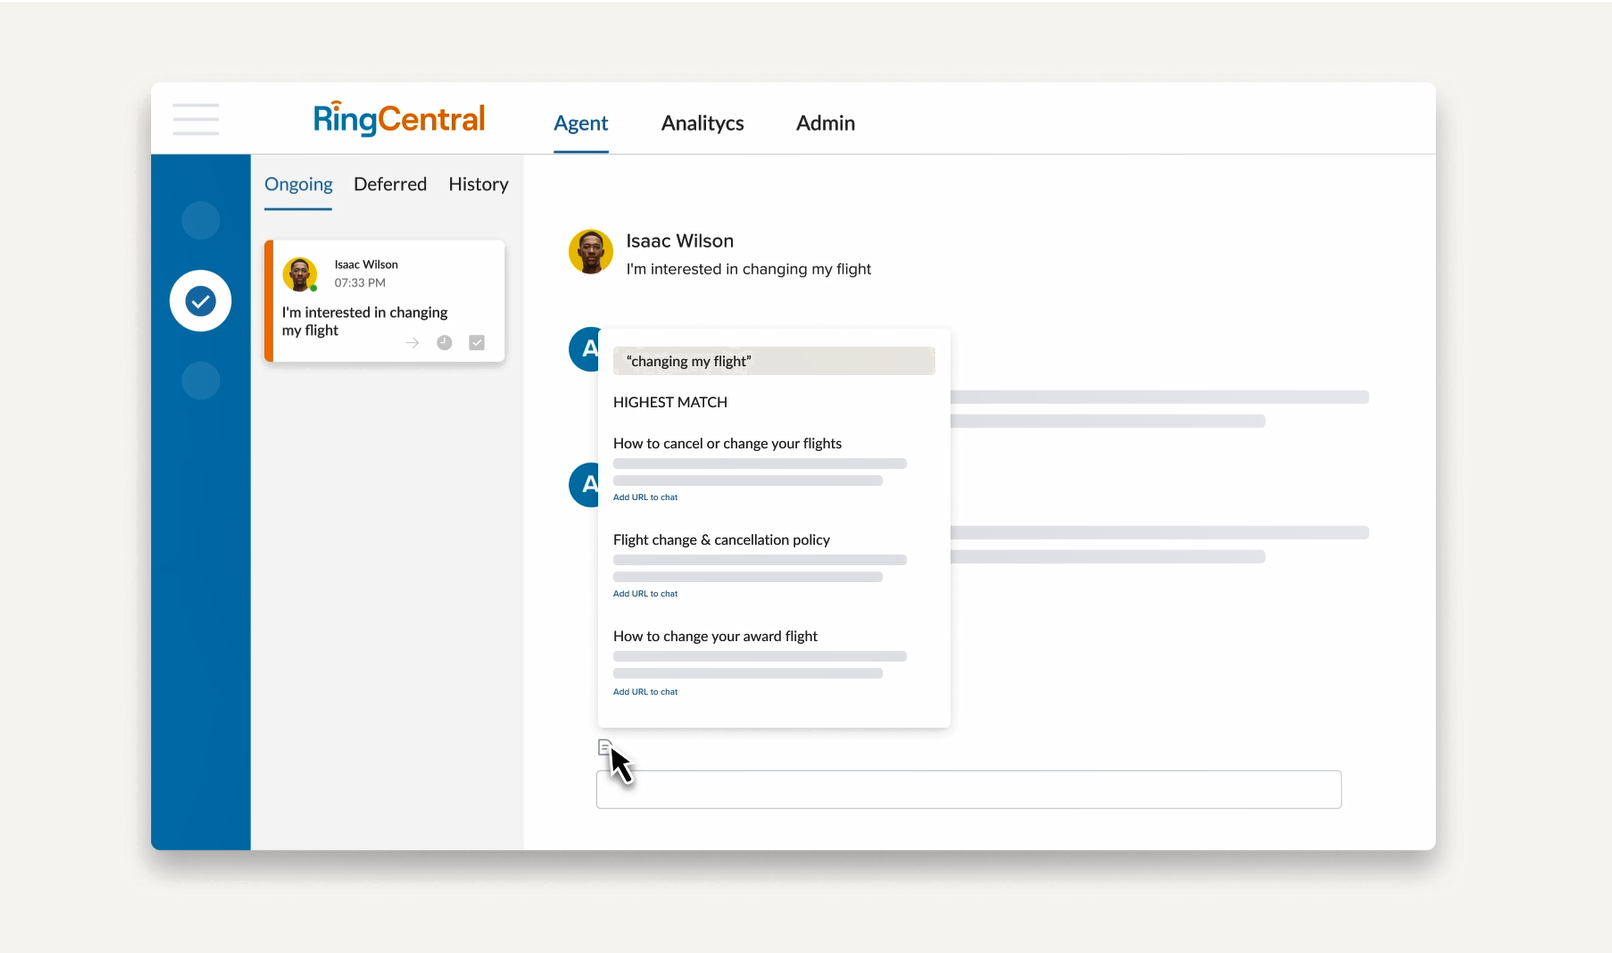The image size is (1612, 953).
Task: Open 'How to cancel or change your flights' article
Action: [x=727, y=443]
